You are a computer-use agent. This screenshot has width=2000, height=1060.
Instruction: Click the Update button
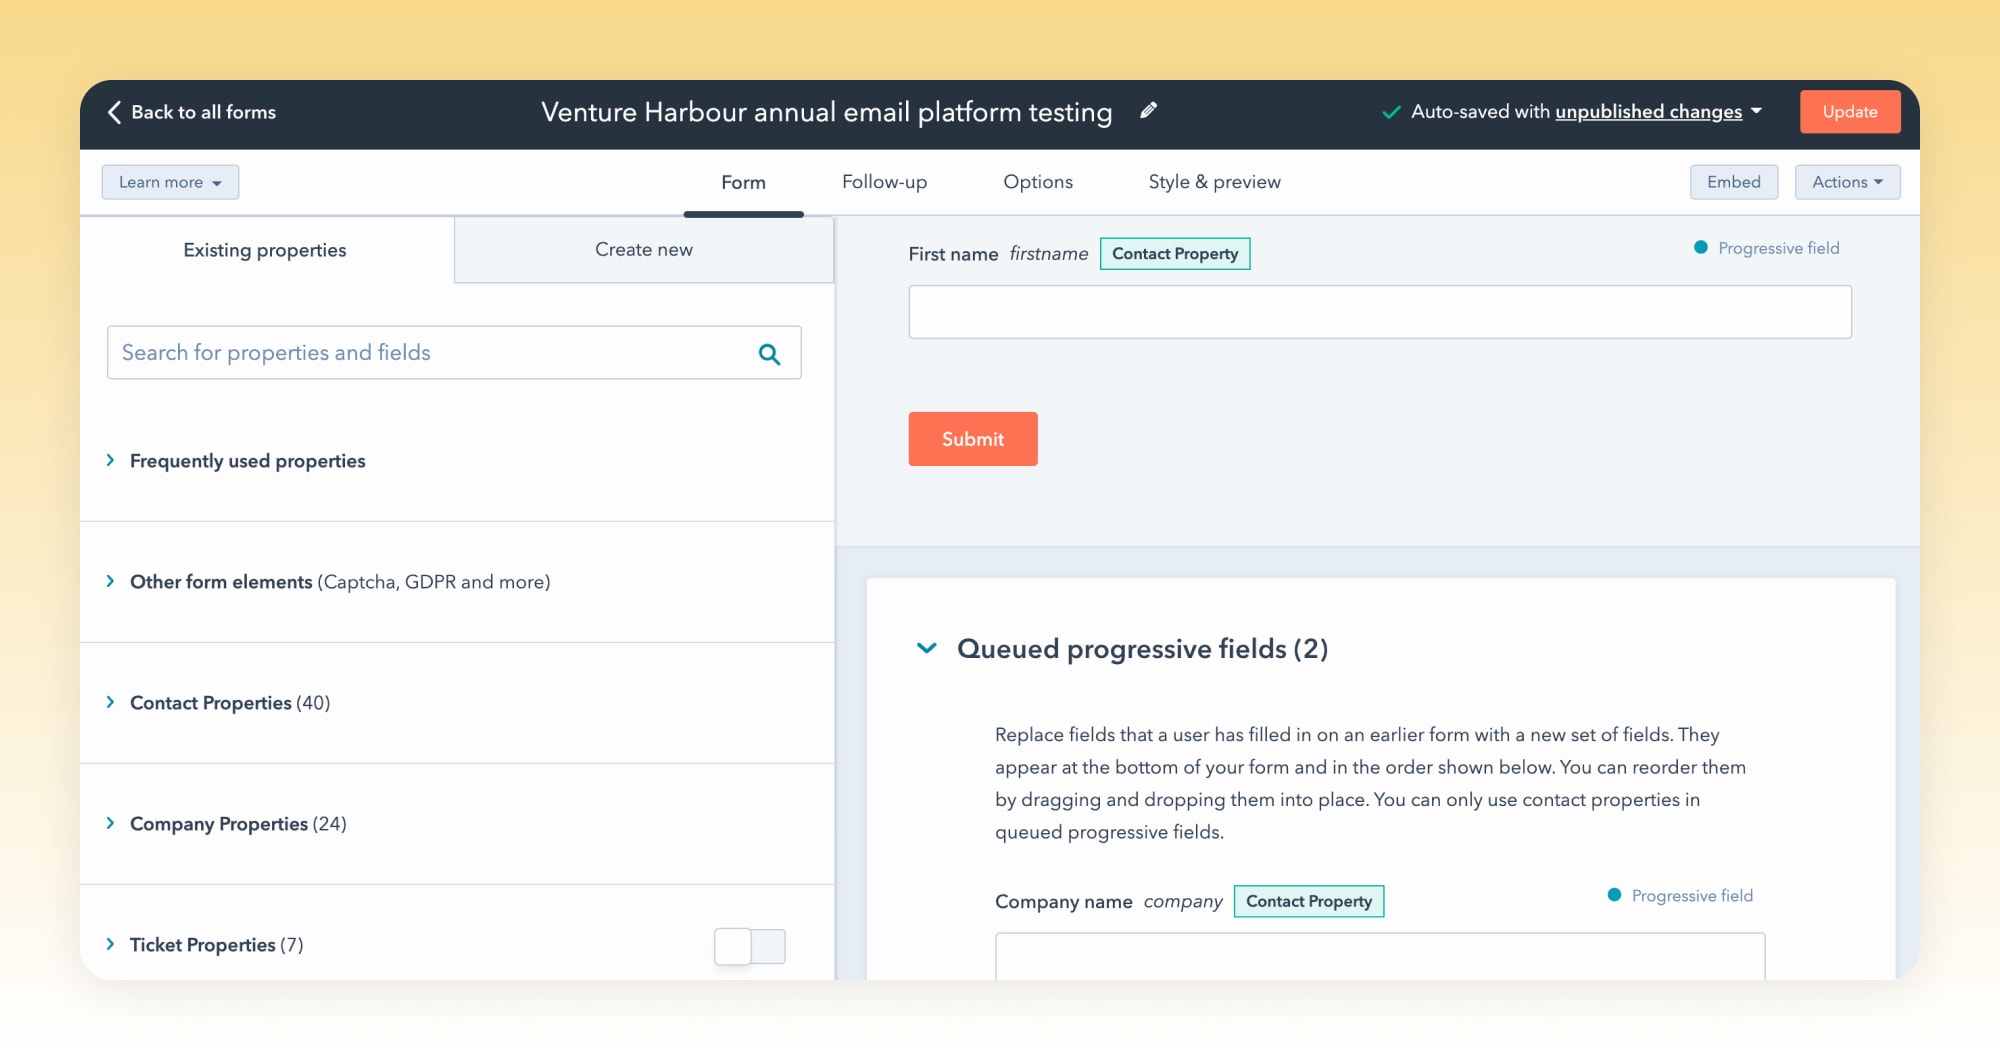[1849, 112]
